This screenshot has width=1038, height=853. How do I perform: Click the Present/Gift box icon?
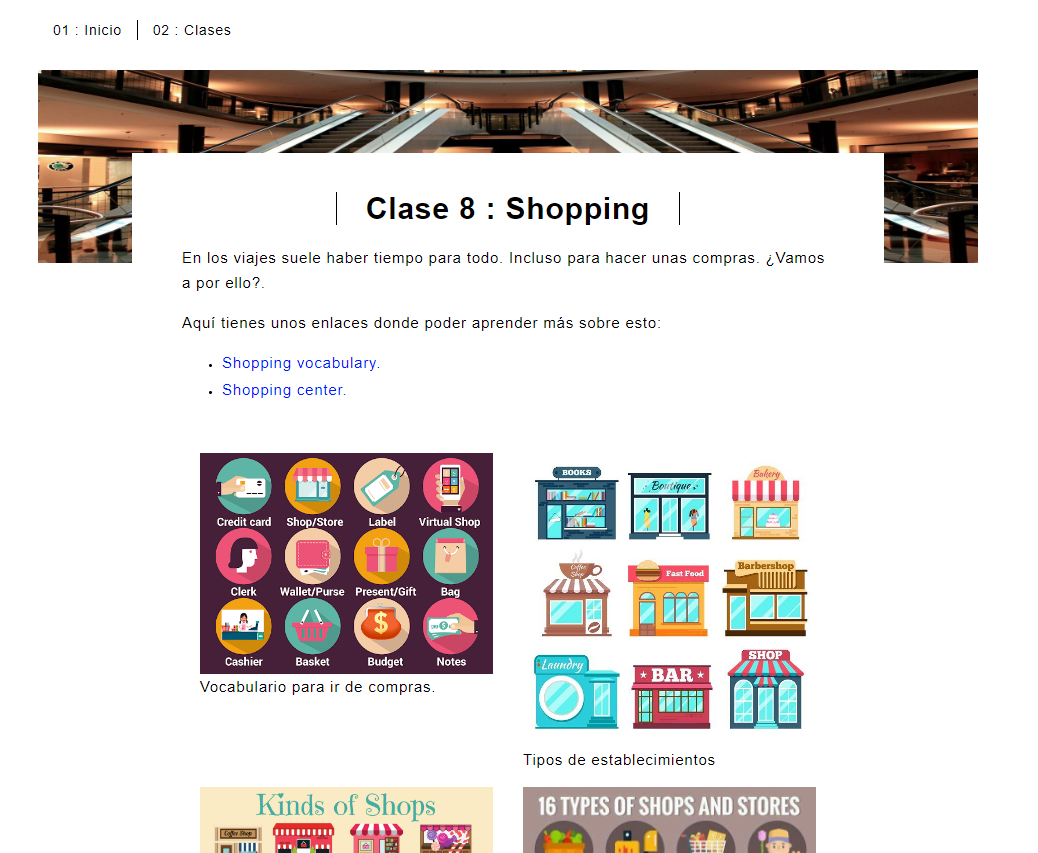pos(382,556)
